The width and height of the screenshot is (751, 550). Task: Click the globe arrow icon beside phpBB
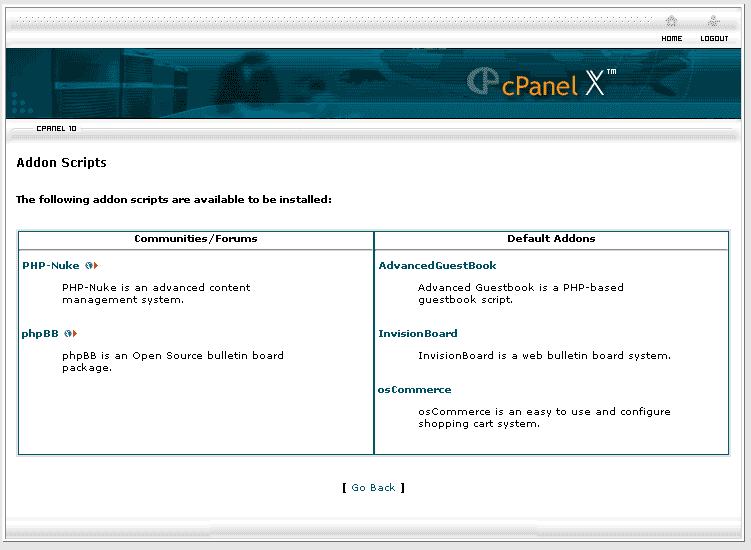tap(71, 334)
